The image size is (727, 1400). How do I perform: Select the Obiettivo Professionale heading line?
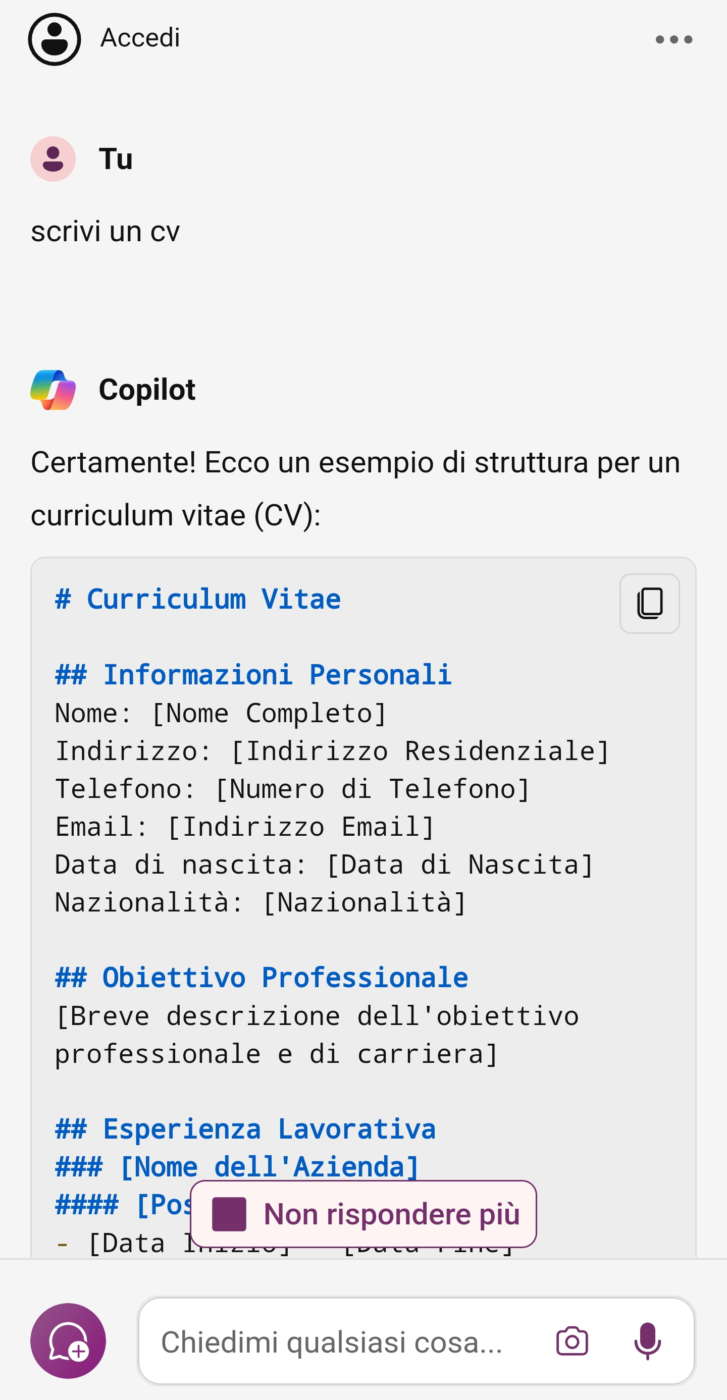(261, 977)
